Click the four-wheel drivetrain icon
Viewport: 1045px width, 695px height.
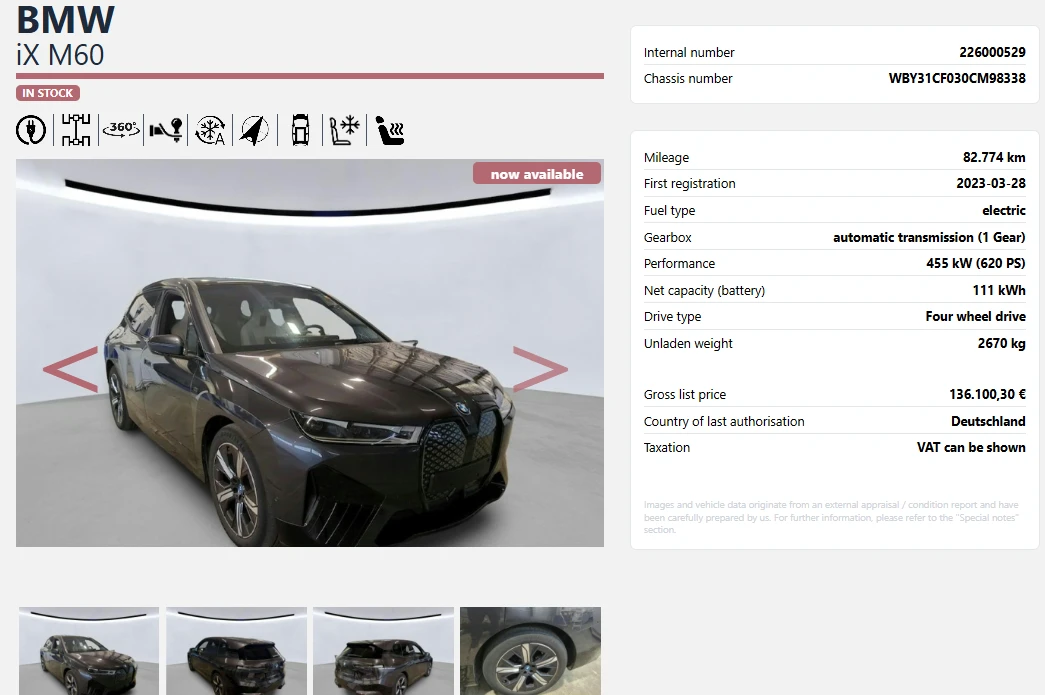(76, 130)
